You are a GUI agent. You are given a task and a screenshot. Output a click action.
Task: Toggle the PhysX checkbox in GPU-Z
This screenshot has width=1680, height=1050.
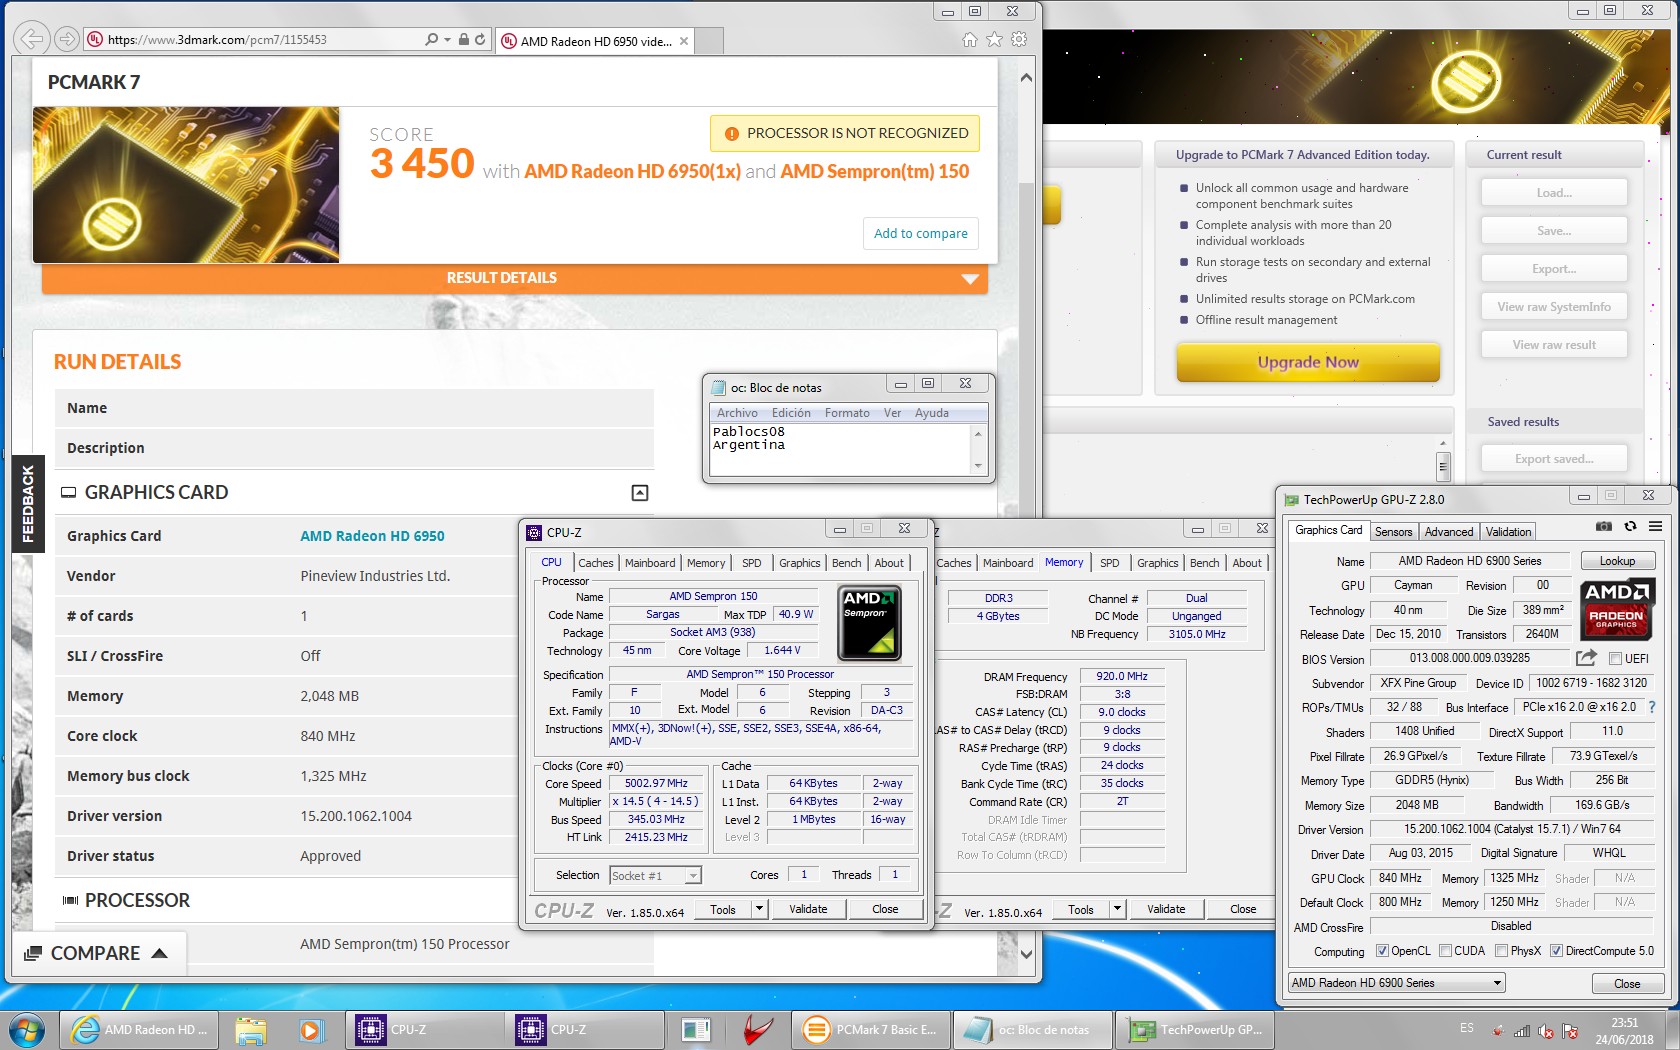(x=1501, y=951)
